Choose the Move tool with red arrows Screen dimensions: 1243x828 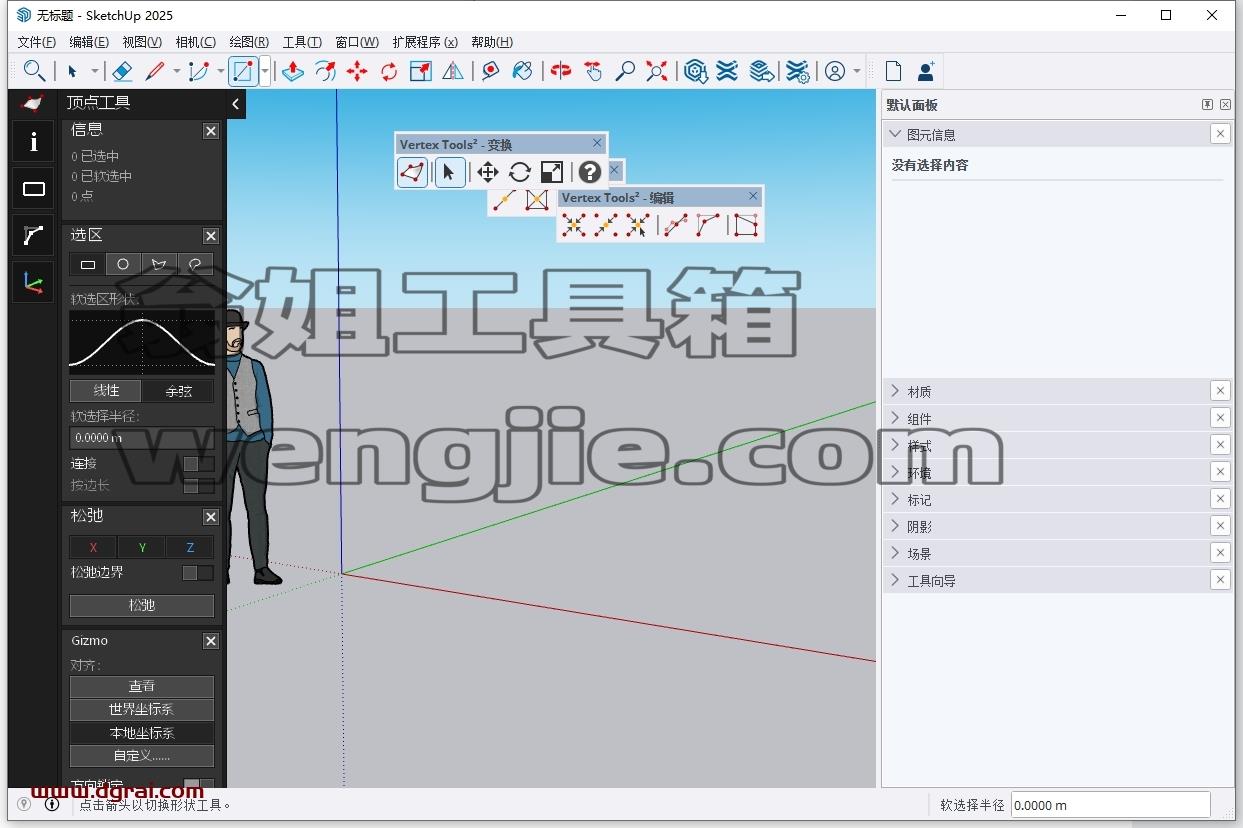pos(357,71)
